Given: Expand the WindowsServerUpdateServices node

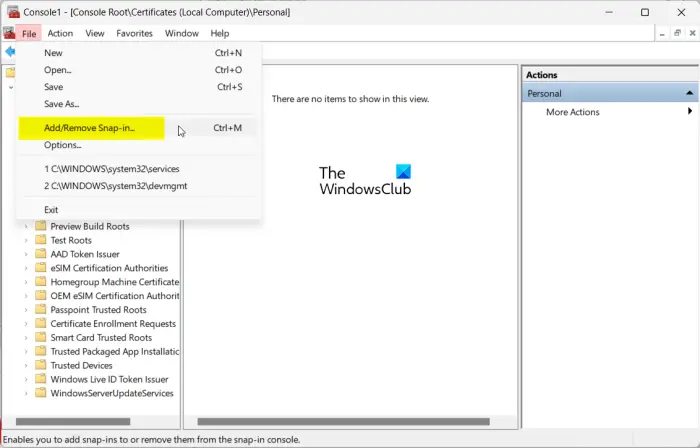Looking at the screenshot, I should point(26,394).
